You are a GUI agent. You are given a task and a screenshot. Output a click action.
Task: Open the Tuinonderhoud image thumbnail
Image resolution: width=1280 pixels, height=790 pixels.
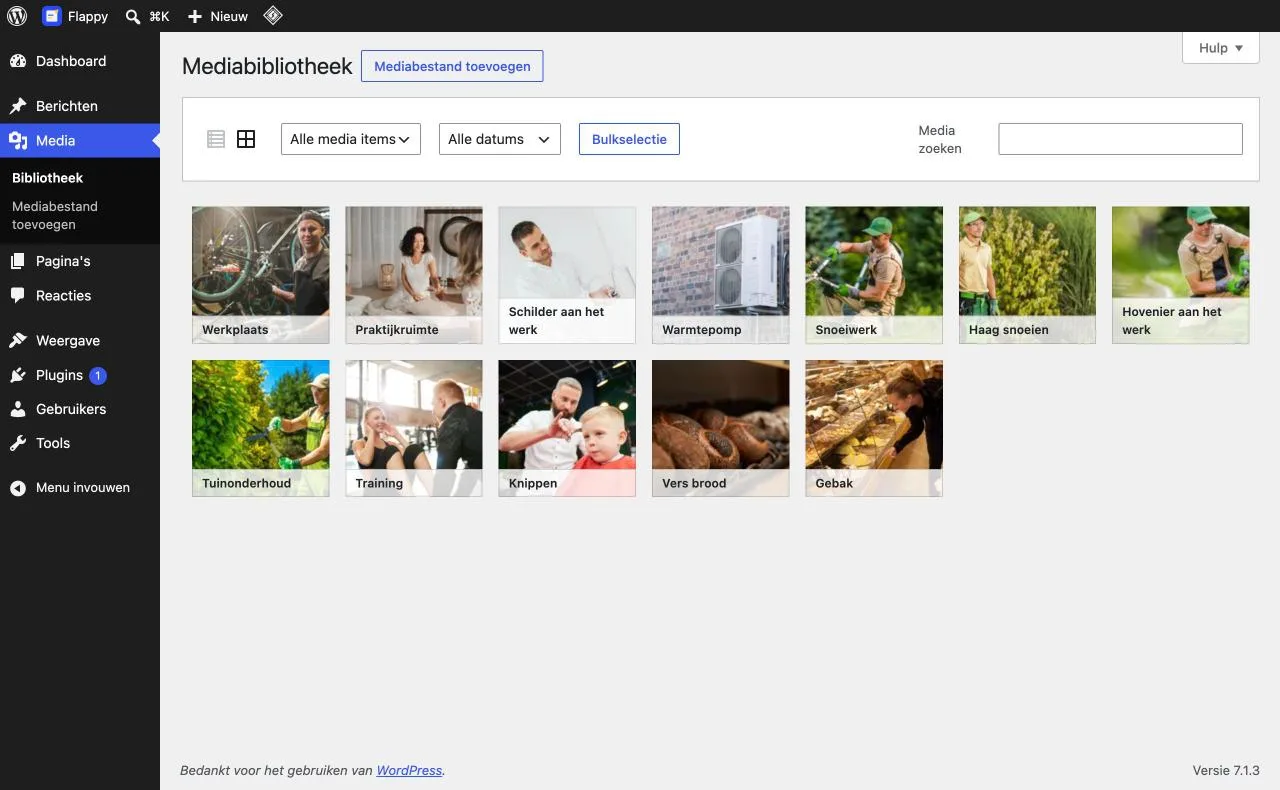click(x=260, y=428)
